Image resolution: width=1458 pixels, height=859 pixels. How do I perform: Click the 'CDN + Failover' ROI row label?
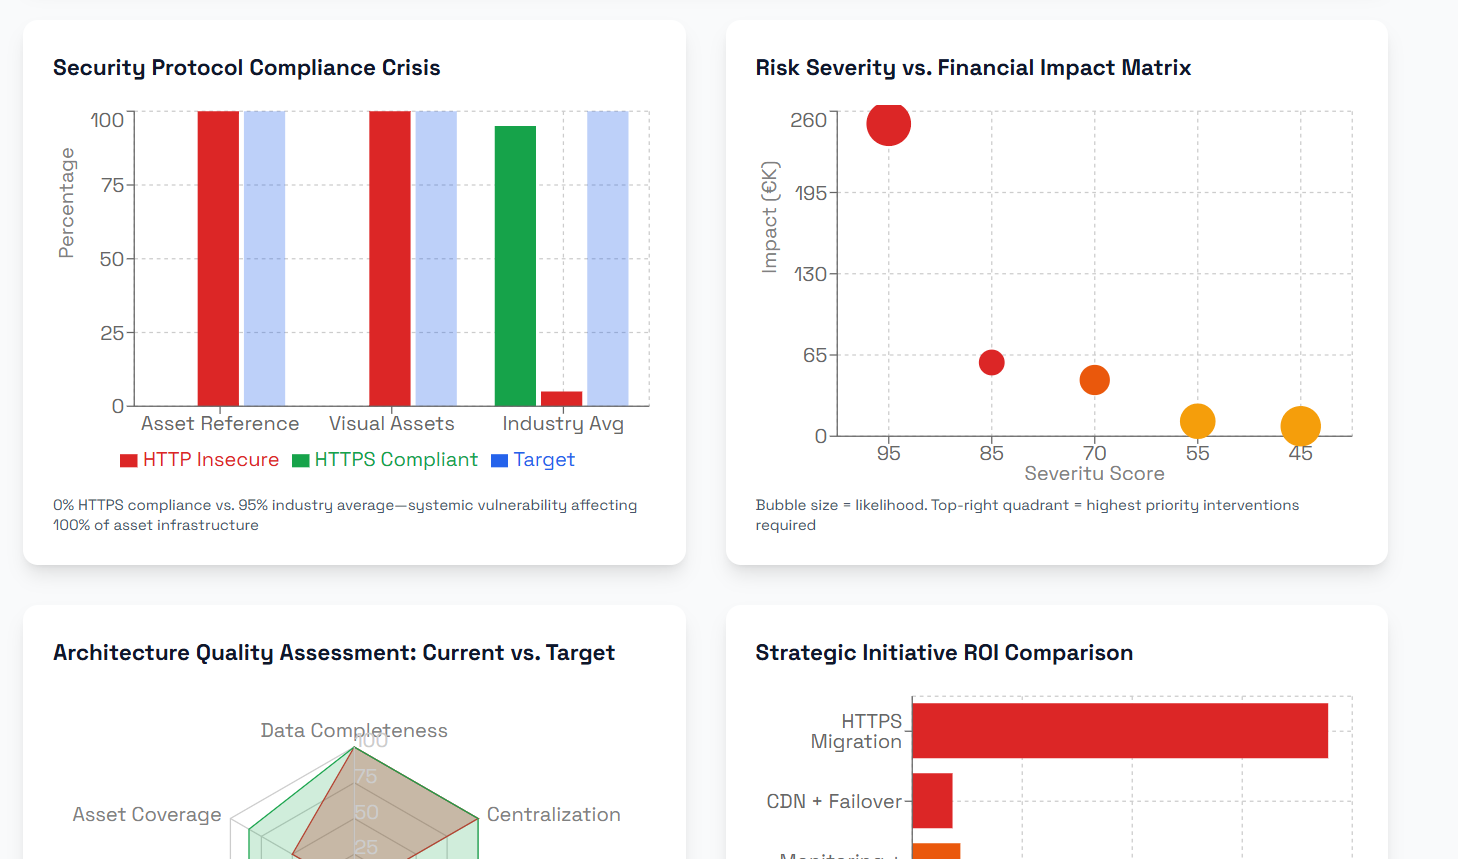coord(834,802)
